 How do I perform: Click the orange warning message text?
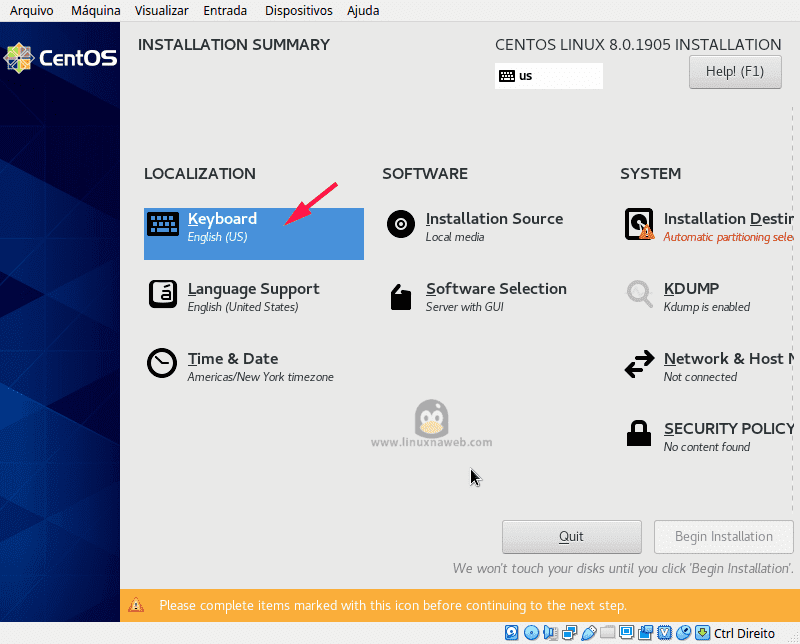point(393,606)
